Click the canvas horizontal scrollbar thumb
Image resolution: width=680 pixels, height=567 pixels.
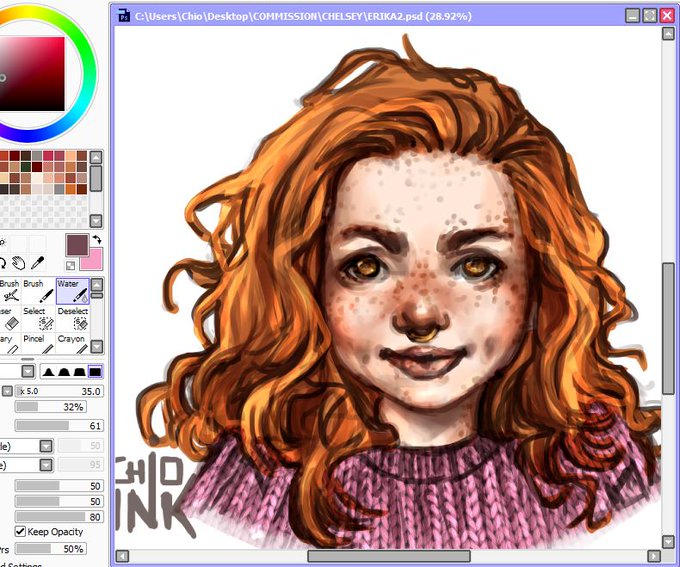(x=389, y=556)
